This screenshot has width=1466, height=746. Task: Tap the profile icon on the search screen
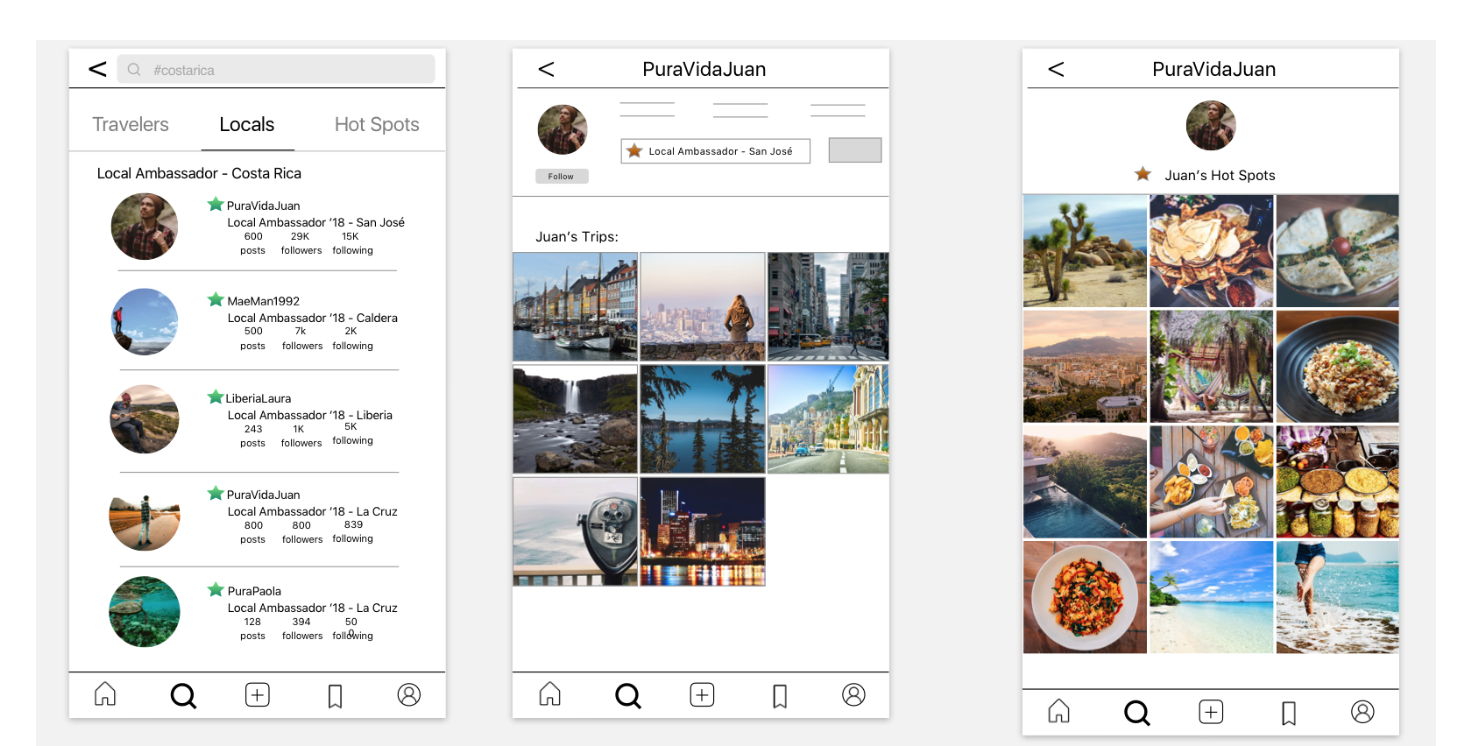click(409, 694)
